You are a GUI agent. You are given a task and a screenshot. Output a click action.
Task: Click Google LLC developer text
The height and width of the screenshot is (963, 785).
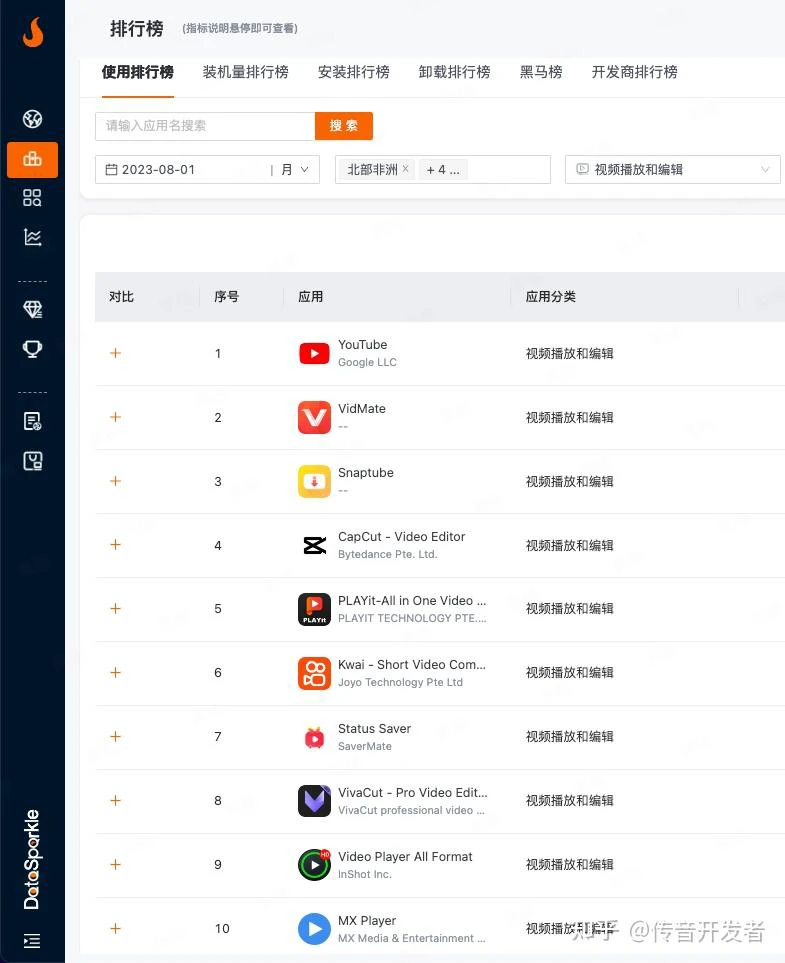[x=367, y=362]
